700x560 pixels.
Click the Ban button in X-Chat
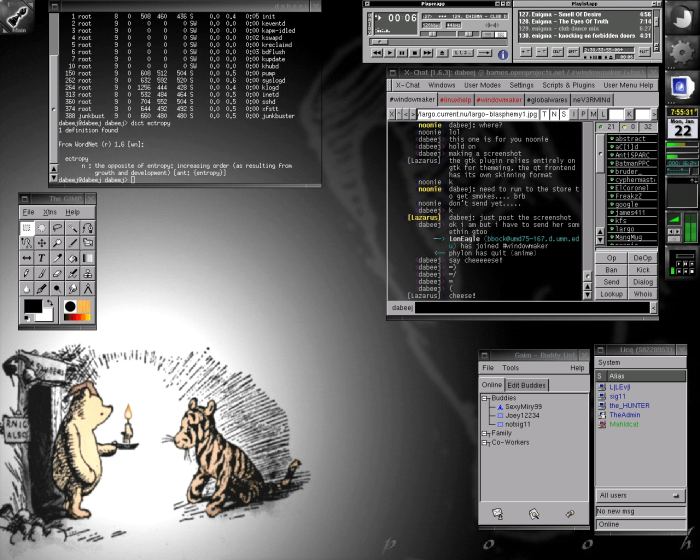(x=611, y=270)
